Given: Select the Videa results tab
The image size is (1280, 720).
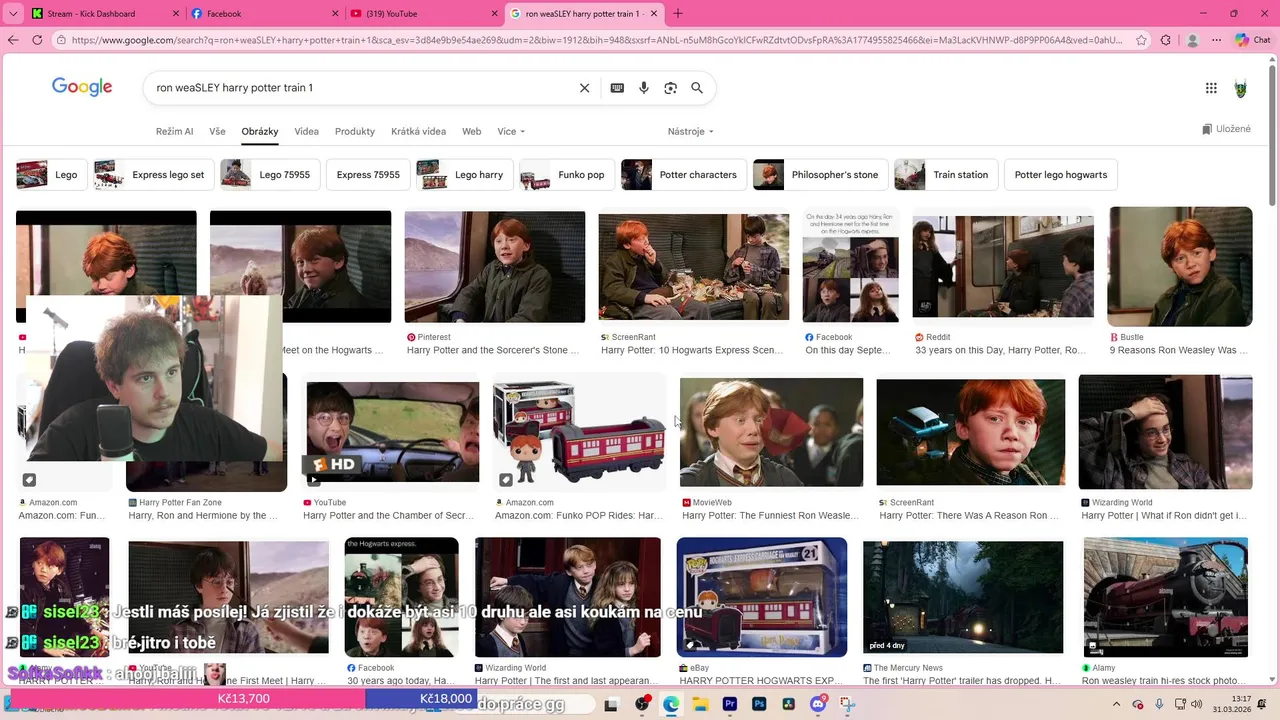Looking at the screenshot, I should click(306, 131).
